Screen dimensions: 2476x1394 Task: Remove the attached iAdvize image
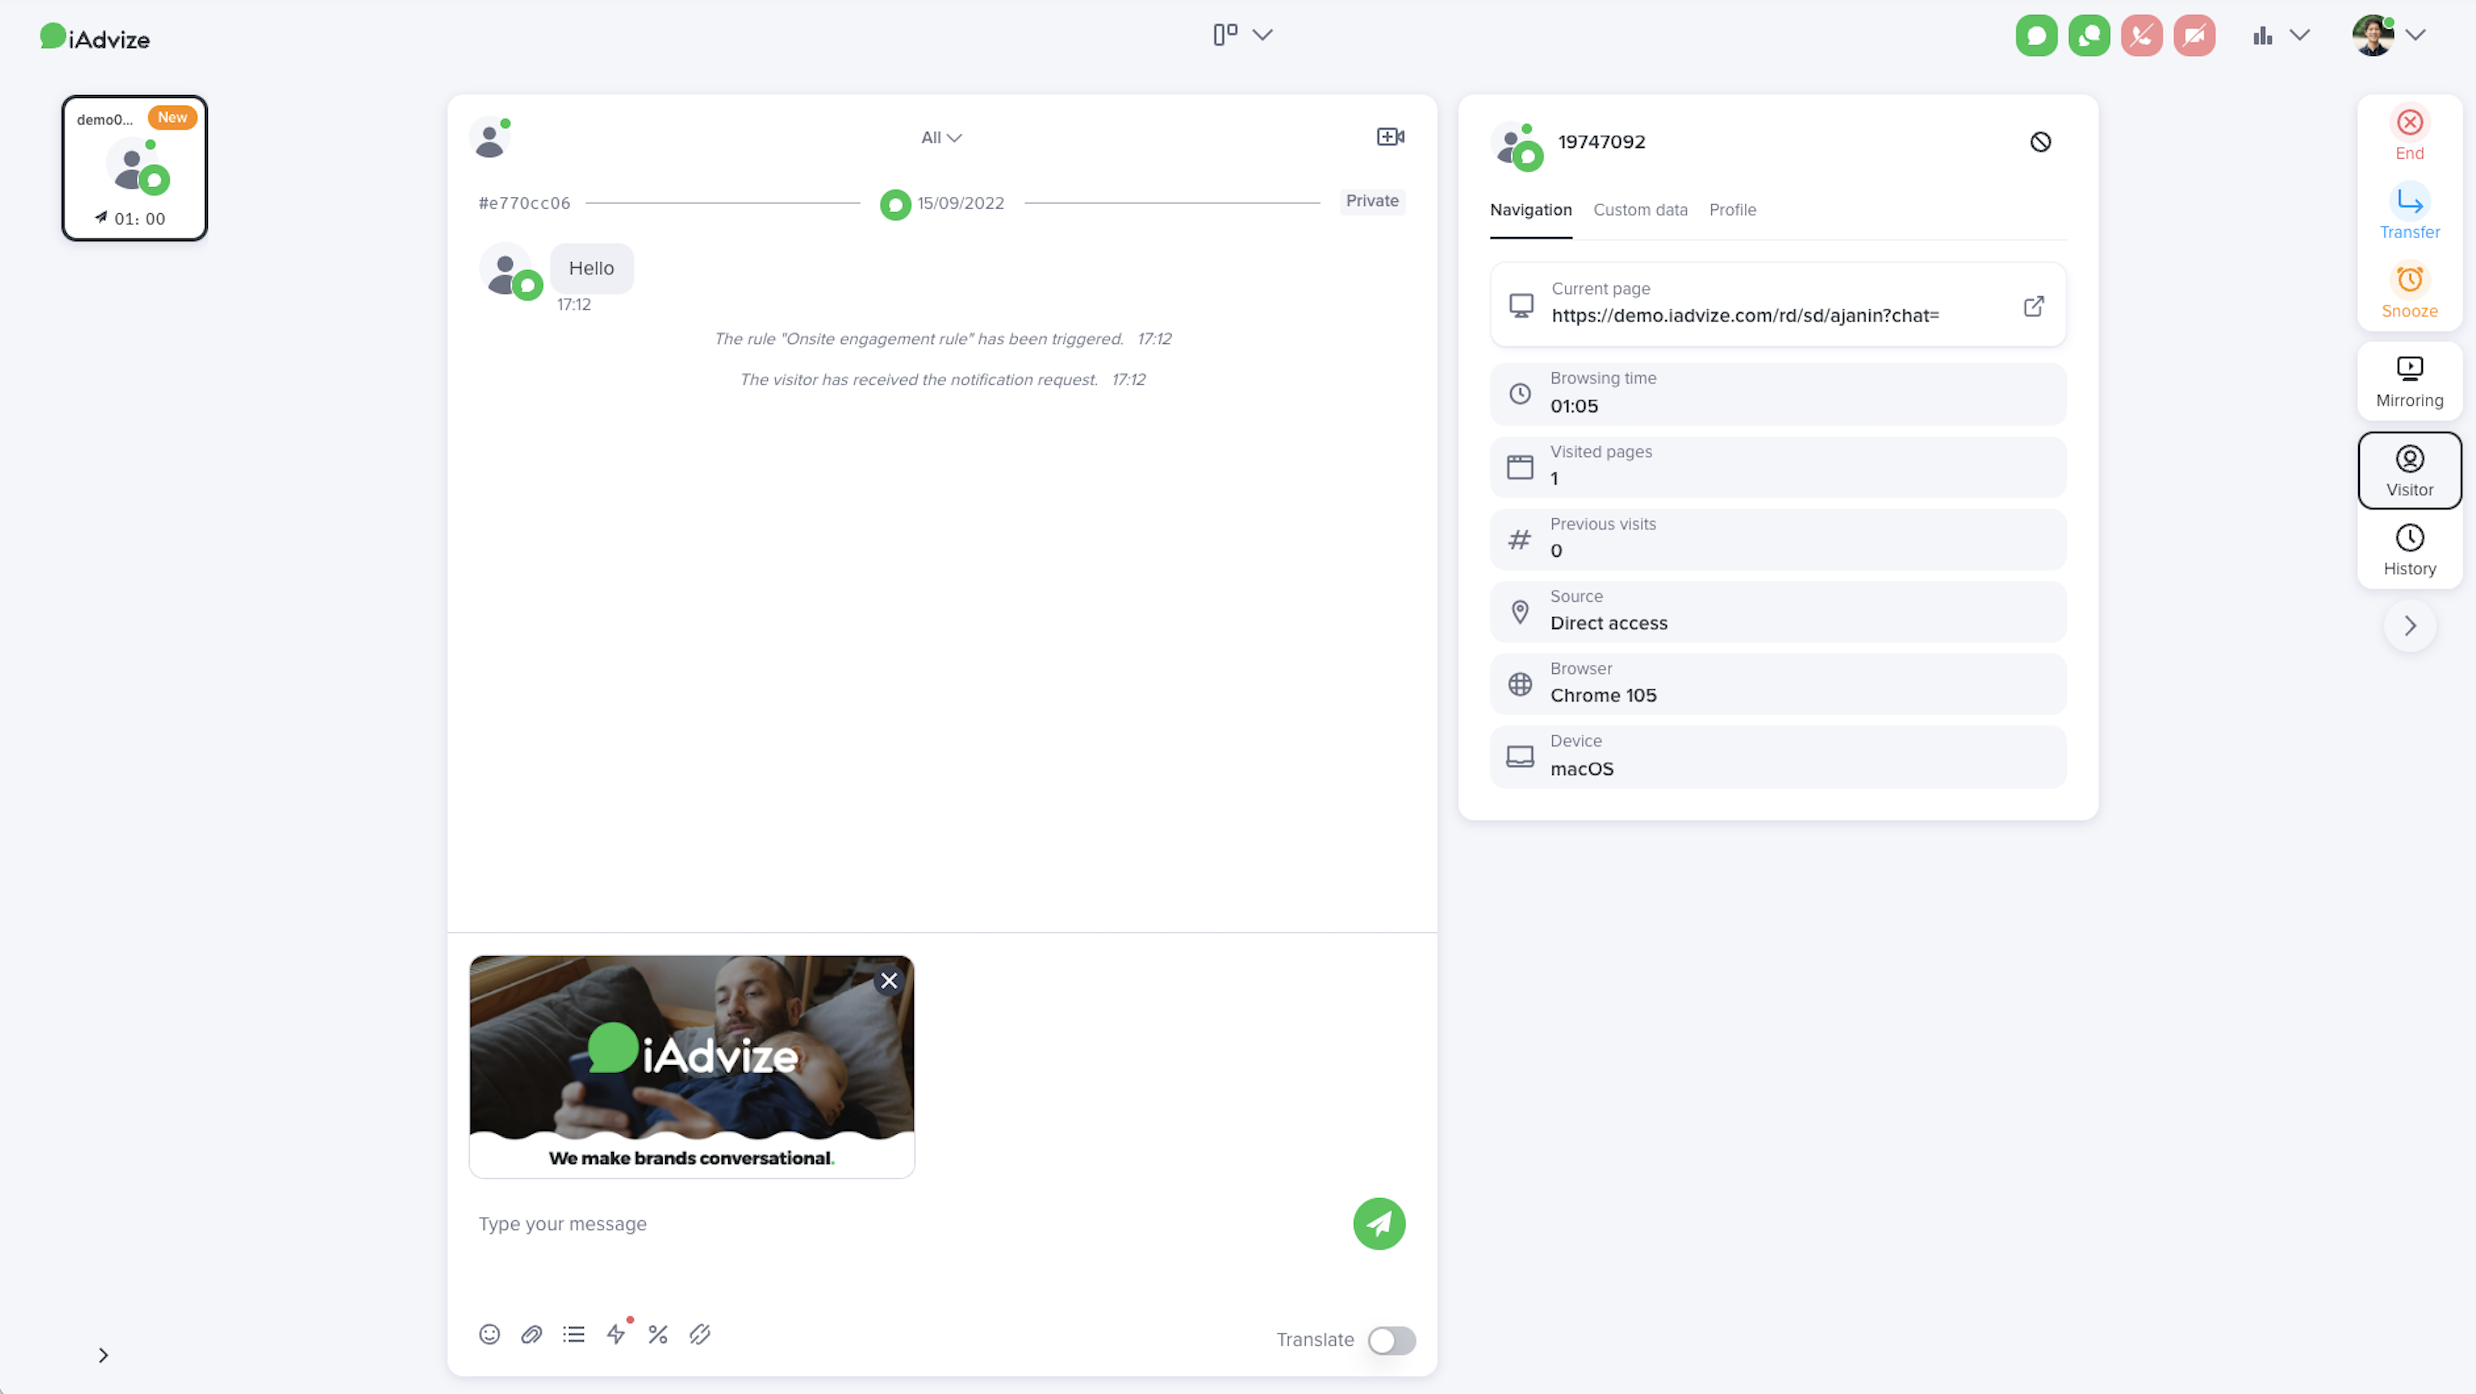pos(889,981)
